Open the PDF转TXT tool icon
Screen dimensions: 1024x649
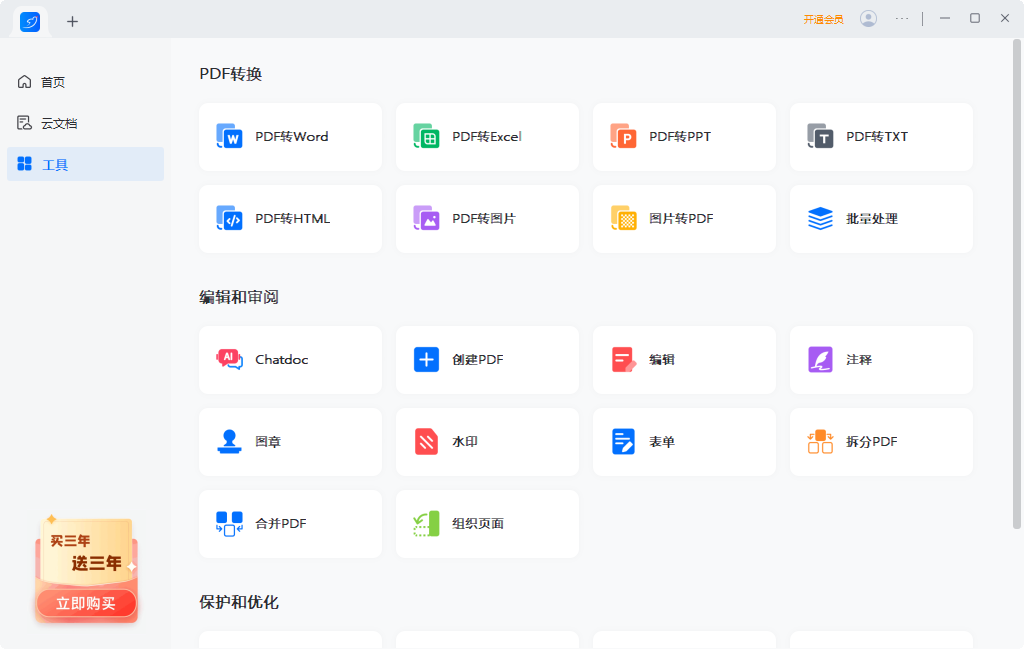tap(820, 136)
